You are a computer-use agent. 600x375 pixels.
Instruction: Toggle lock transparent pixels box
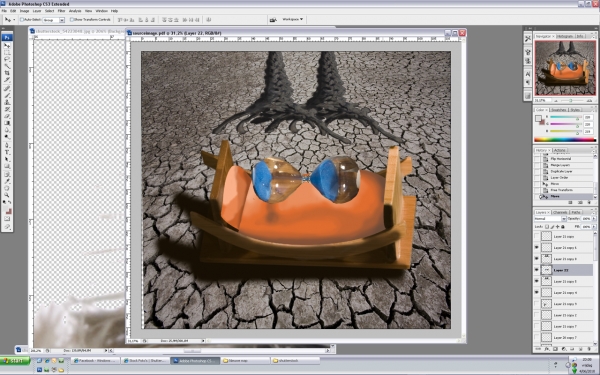[x=547, y=227]
